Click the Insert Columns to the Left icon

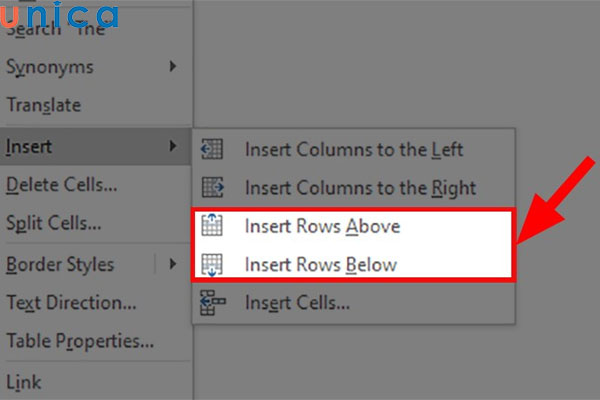tap(212, 149)
